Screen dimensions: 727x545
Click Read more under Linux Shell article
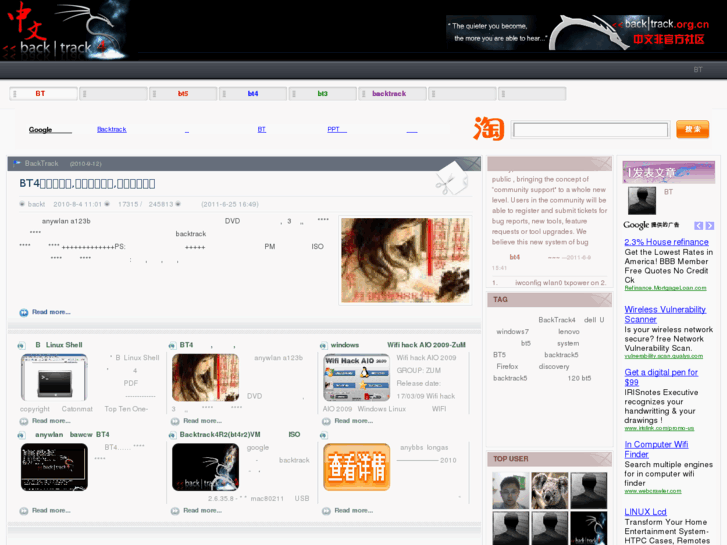51,421
